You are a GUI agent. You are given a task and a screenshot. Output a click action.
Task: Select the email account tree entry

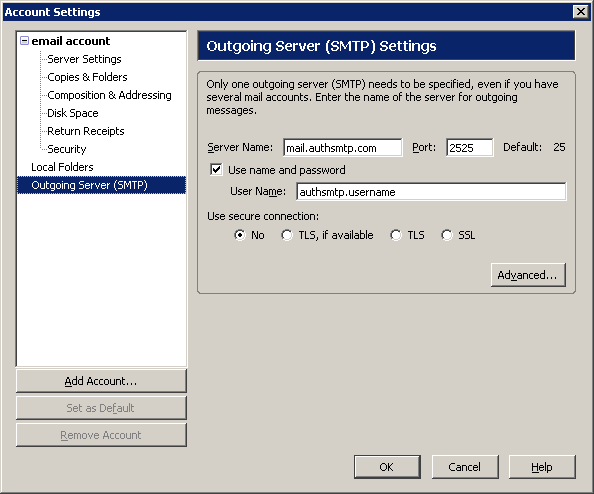tap(70, 41)
